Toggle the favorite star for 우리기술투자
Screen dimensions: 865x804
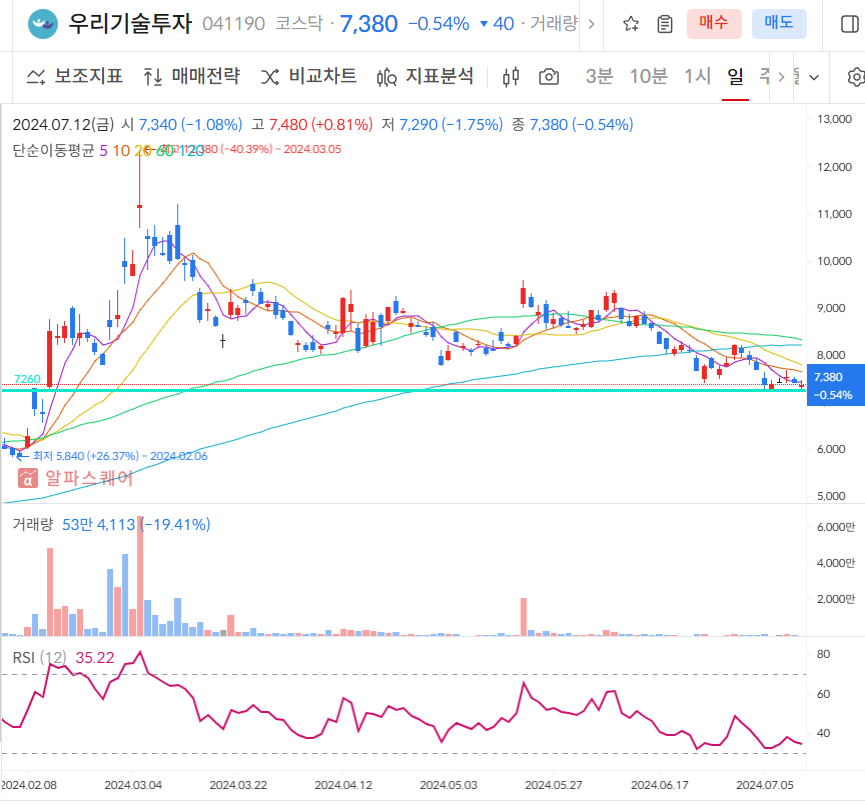[631, 23]
